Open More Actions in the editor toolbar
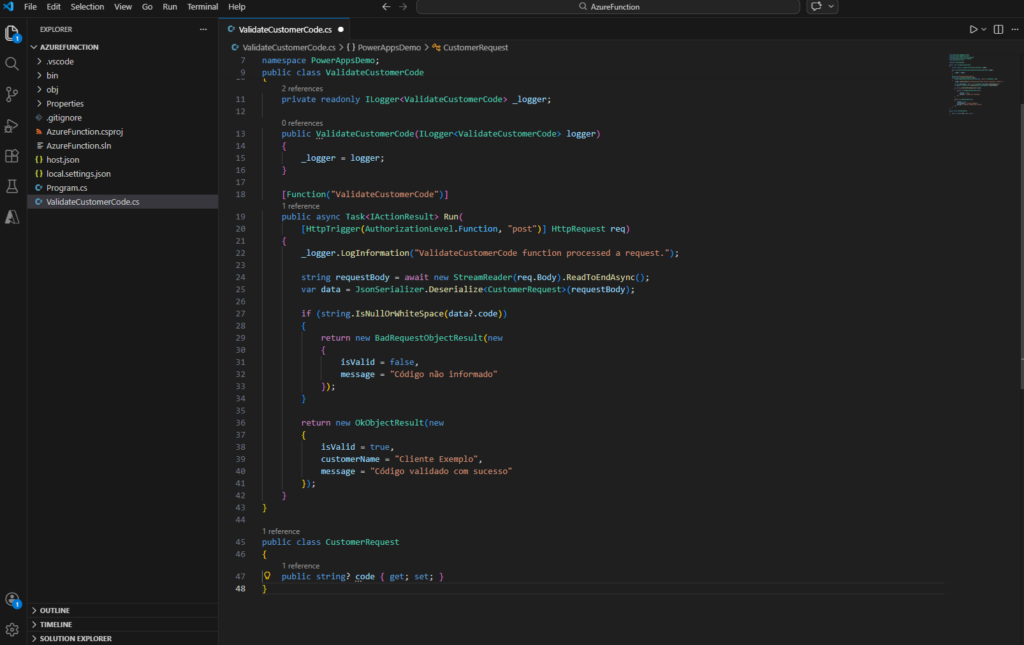 [1013, 28]
